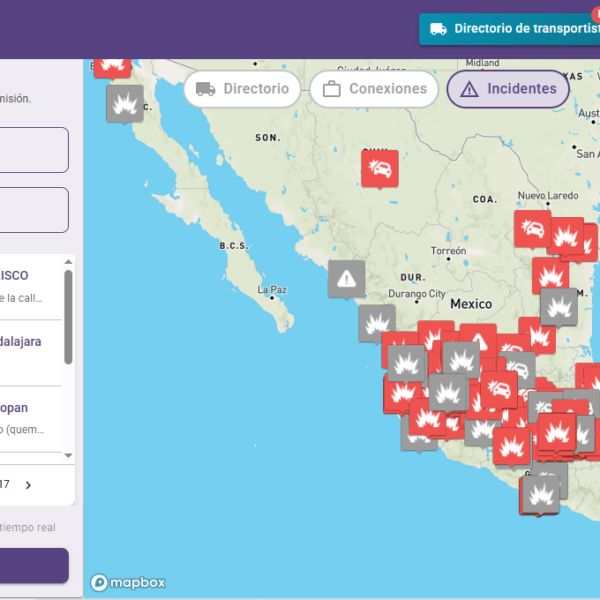Click the red car-crash marker below Nuevo Laredo

click(x=532, y=229)
